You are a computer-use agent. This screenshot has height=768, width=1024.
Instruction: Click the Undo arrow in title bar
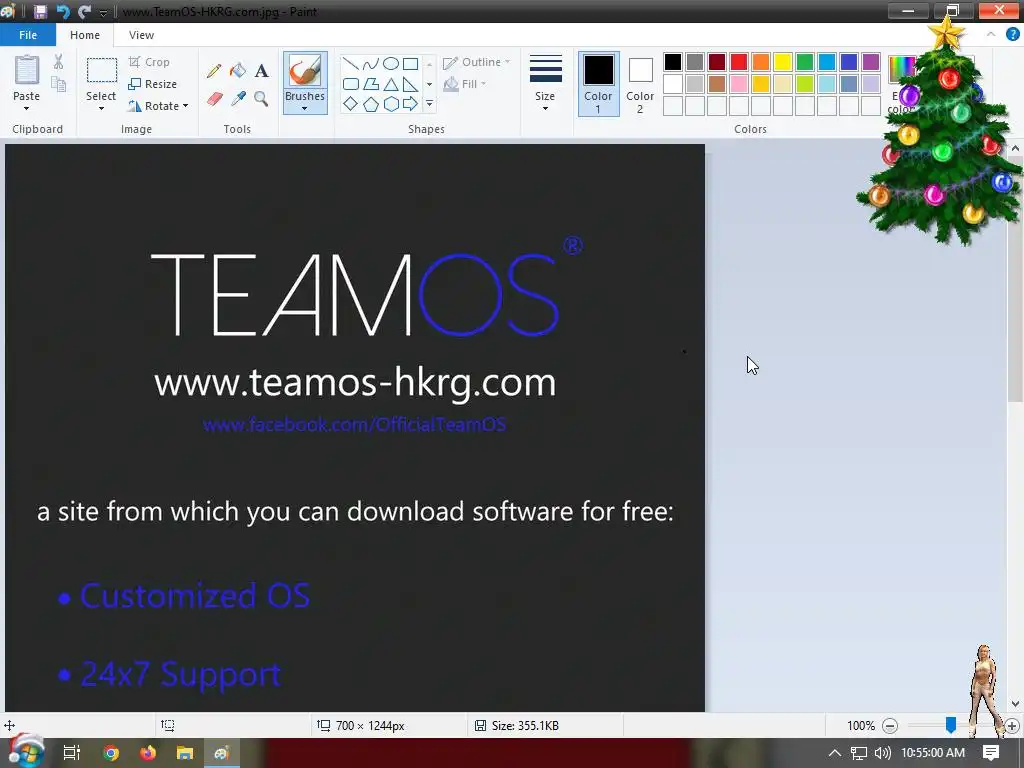63,11
